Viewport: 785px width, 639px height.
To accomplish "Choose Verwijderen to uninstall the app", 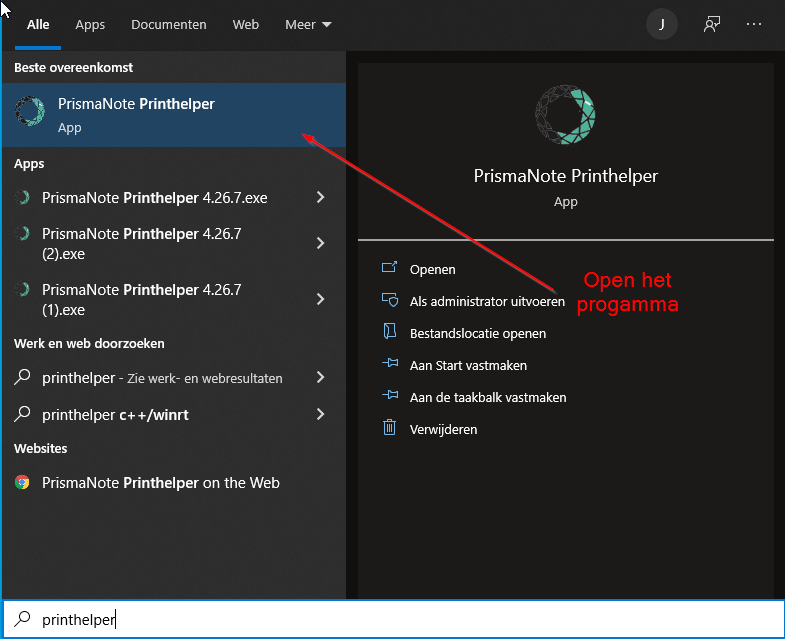I will point(444,430).
